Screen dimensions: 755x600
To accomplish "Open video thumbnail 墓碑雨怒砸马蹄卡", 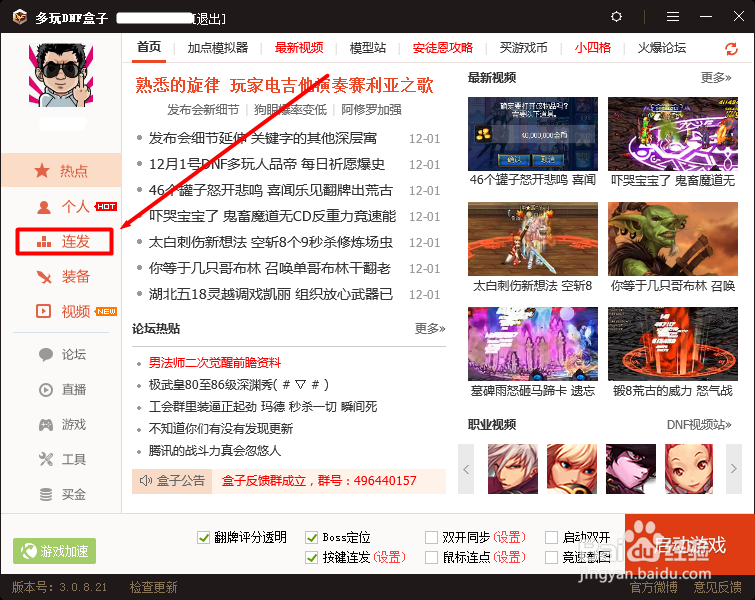I will (533, 344).
